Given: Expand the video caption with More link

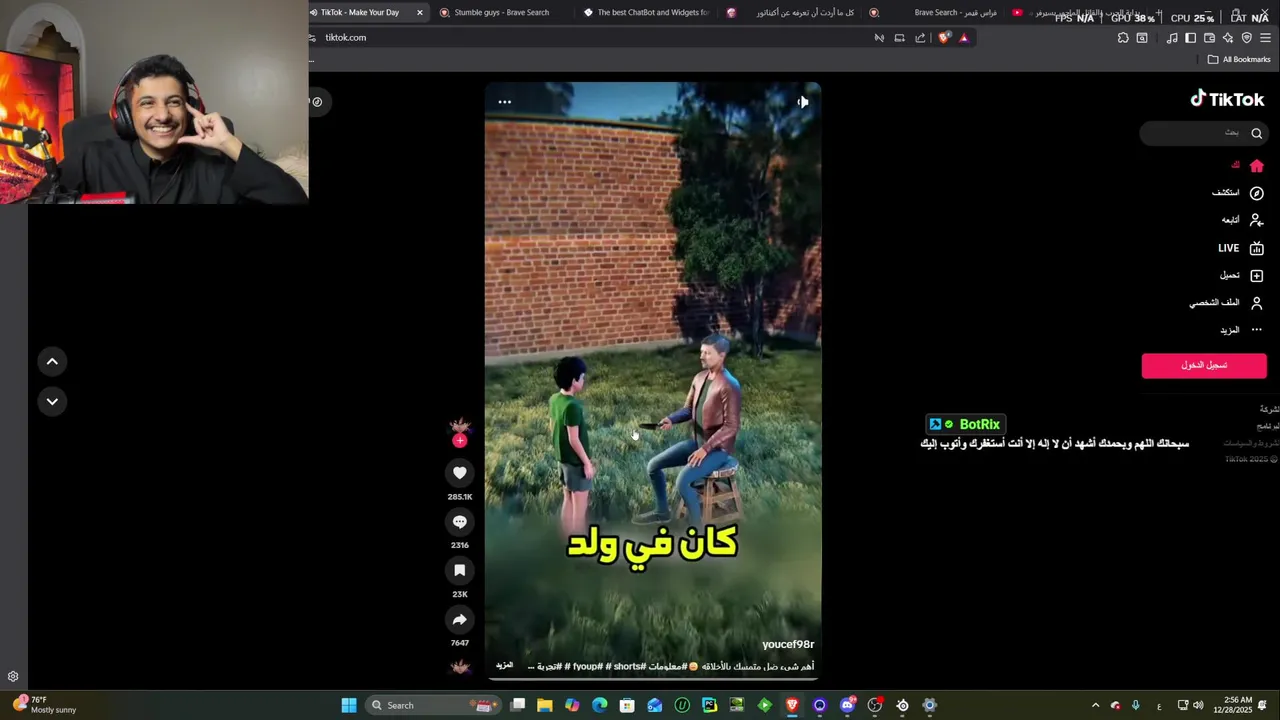Looking at the screenshot, I should point(505,666).
